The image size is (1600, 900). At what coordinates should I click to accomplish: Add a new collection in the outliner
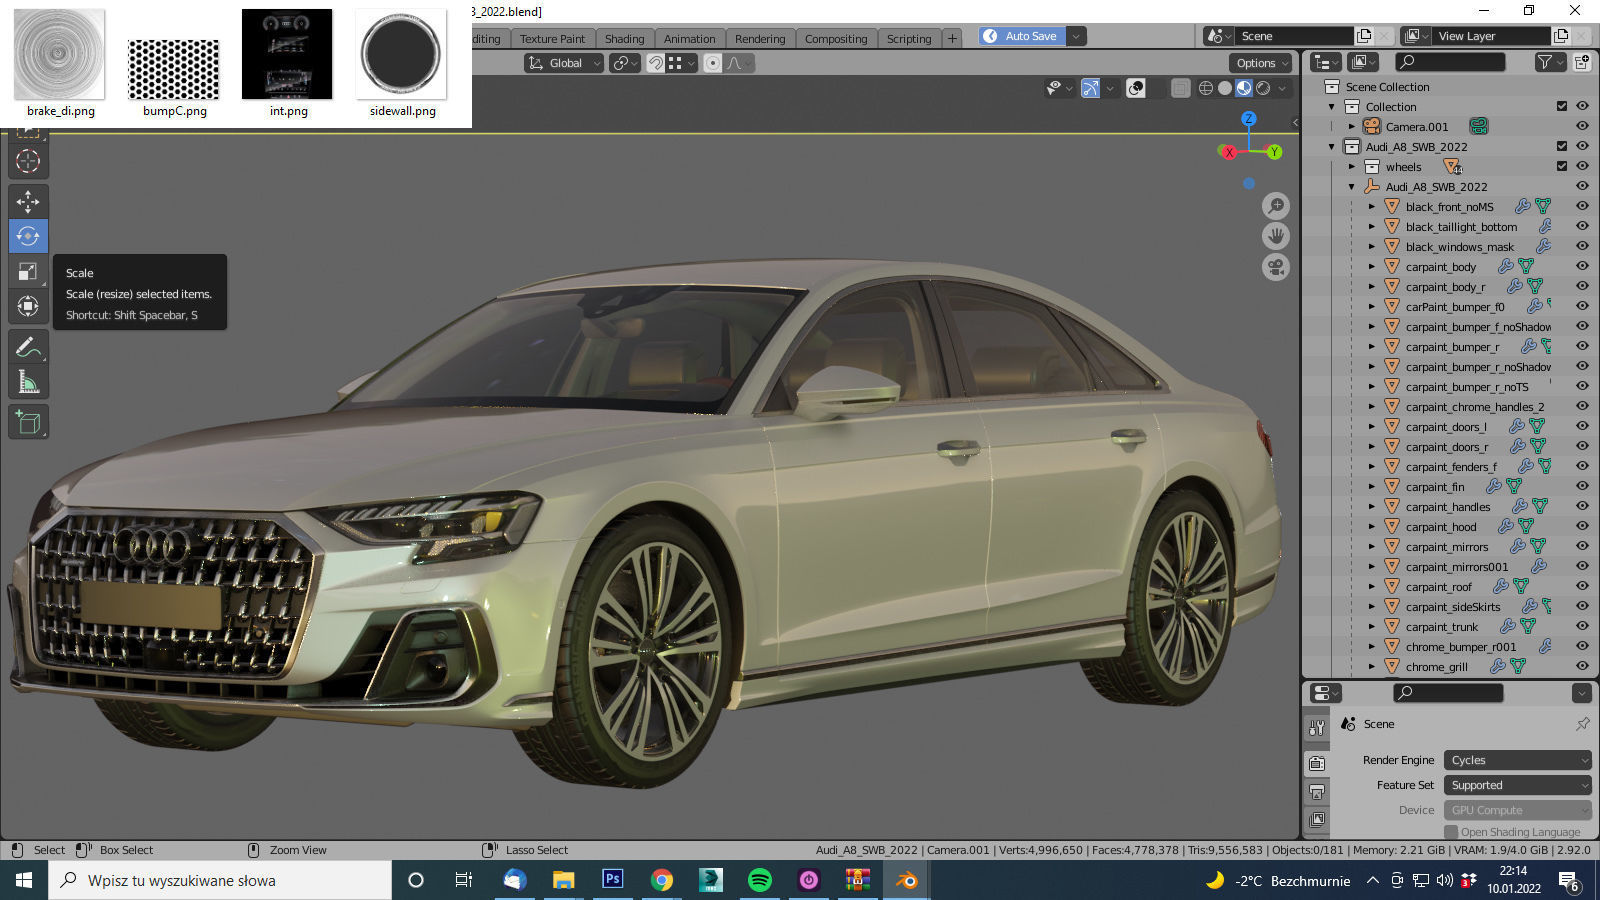point(1582,62)
